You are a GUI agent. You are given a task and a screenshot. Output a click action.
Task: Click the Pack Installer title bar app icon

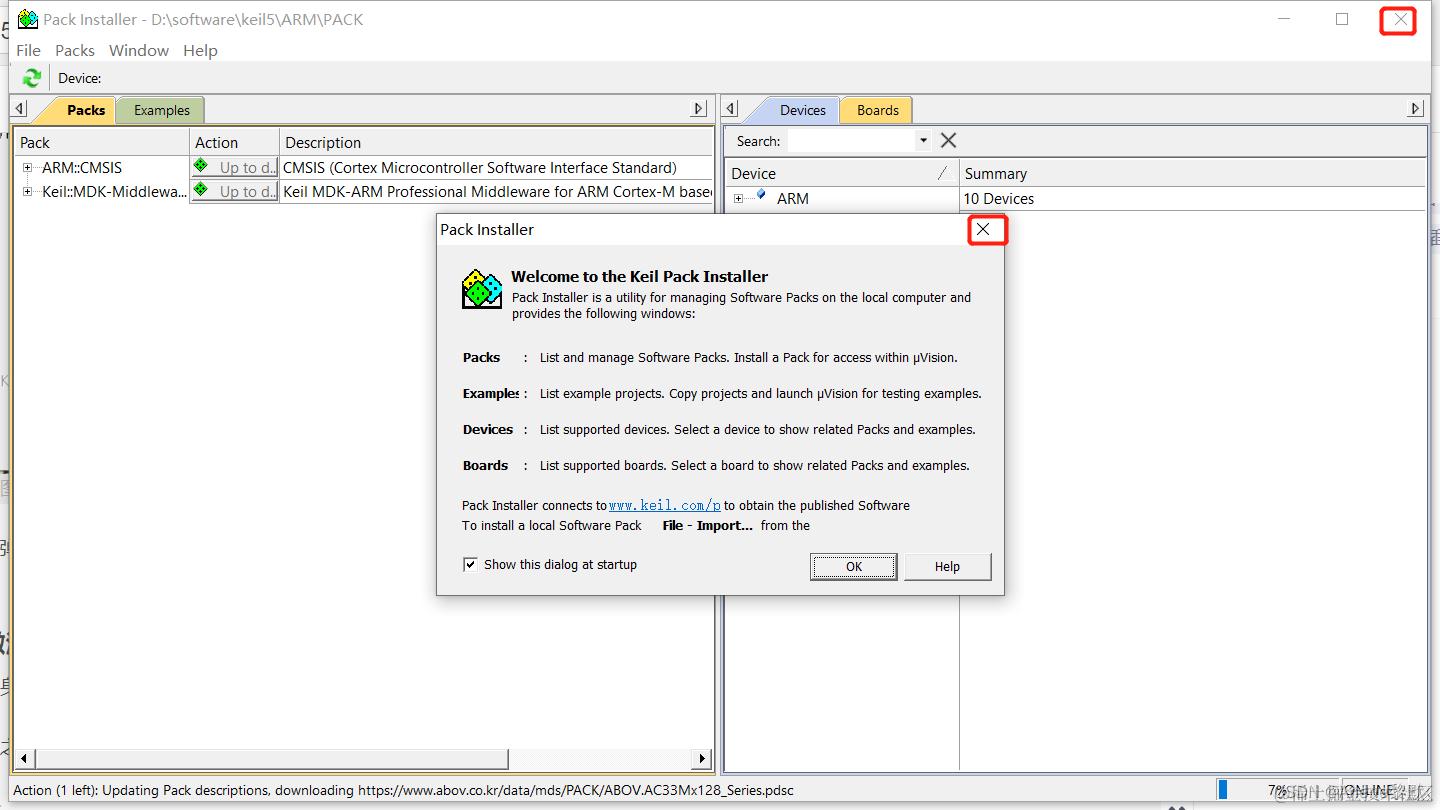tap(28, 19)
